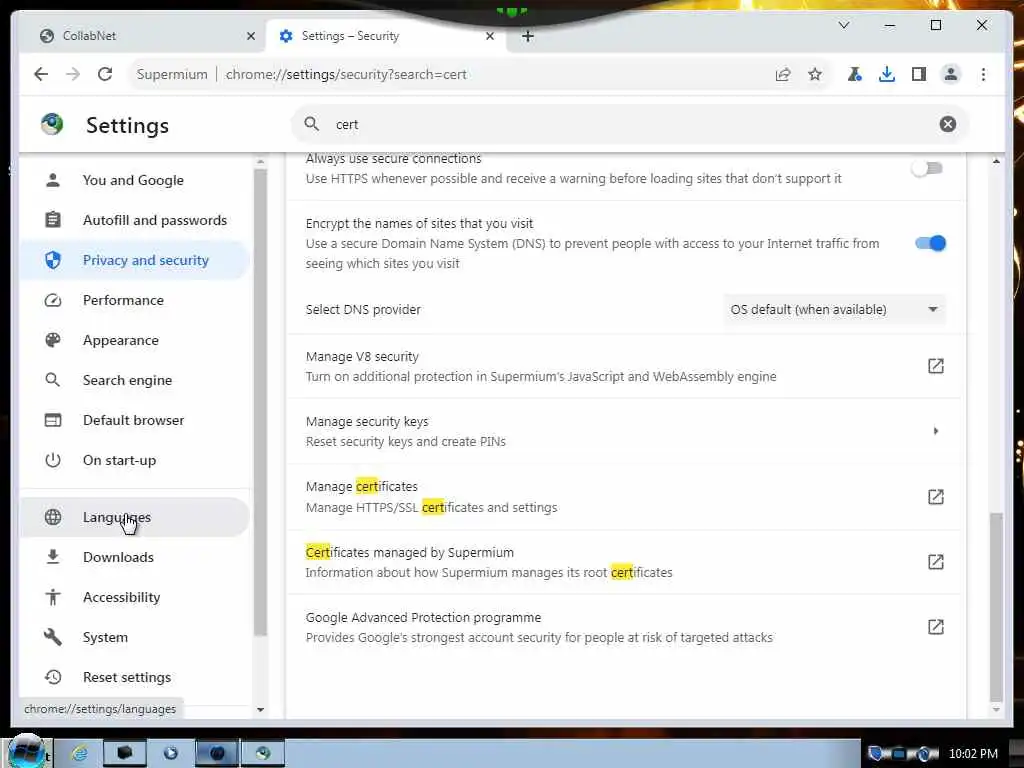This screenshot has height=768, width=1024.
Task: Select the Settings – Security tab
Action: 385,36
